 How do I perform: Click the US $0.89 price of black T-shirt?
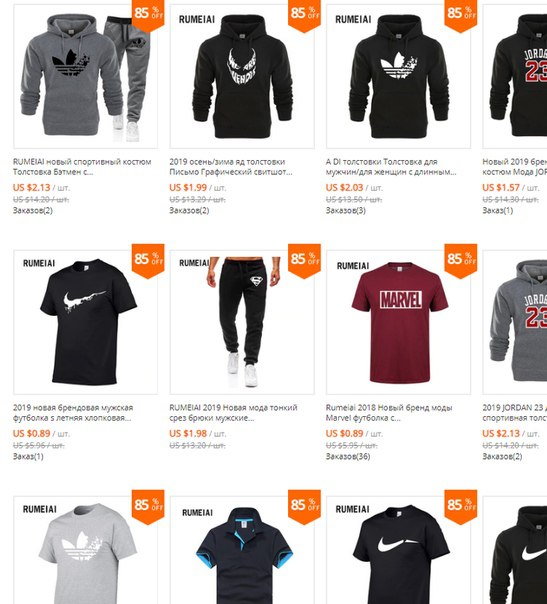point(32,433)
